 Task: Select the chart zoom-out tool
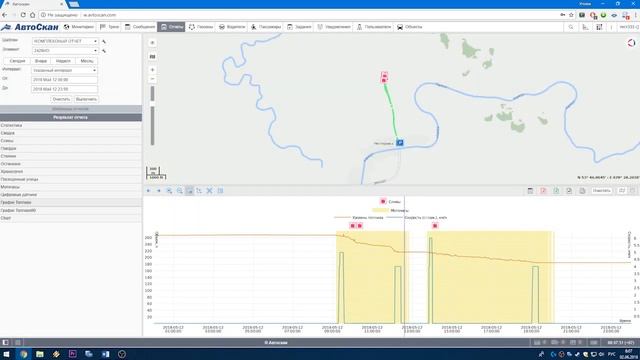click(x=180, y=191)
